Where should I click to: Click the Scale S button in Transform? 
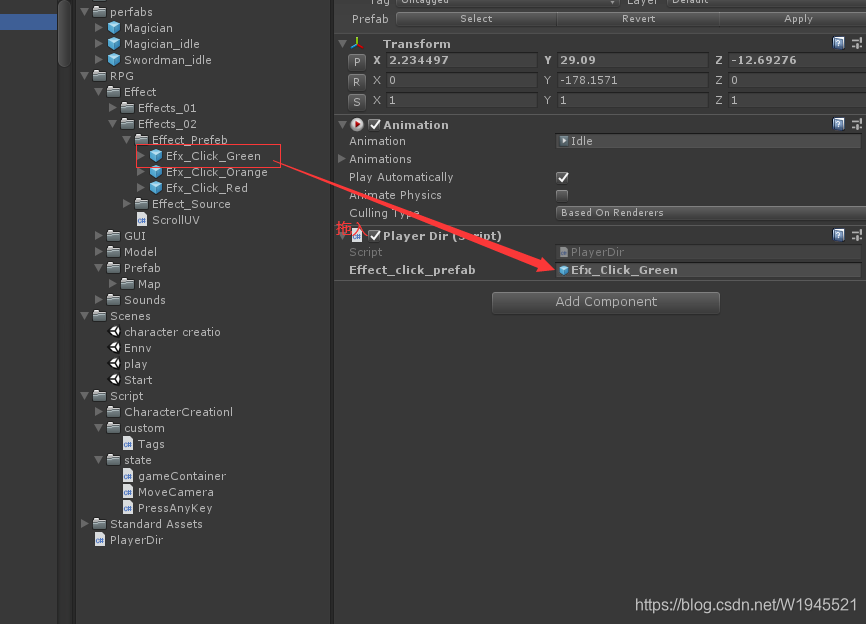[x=357, y=102]
